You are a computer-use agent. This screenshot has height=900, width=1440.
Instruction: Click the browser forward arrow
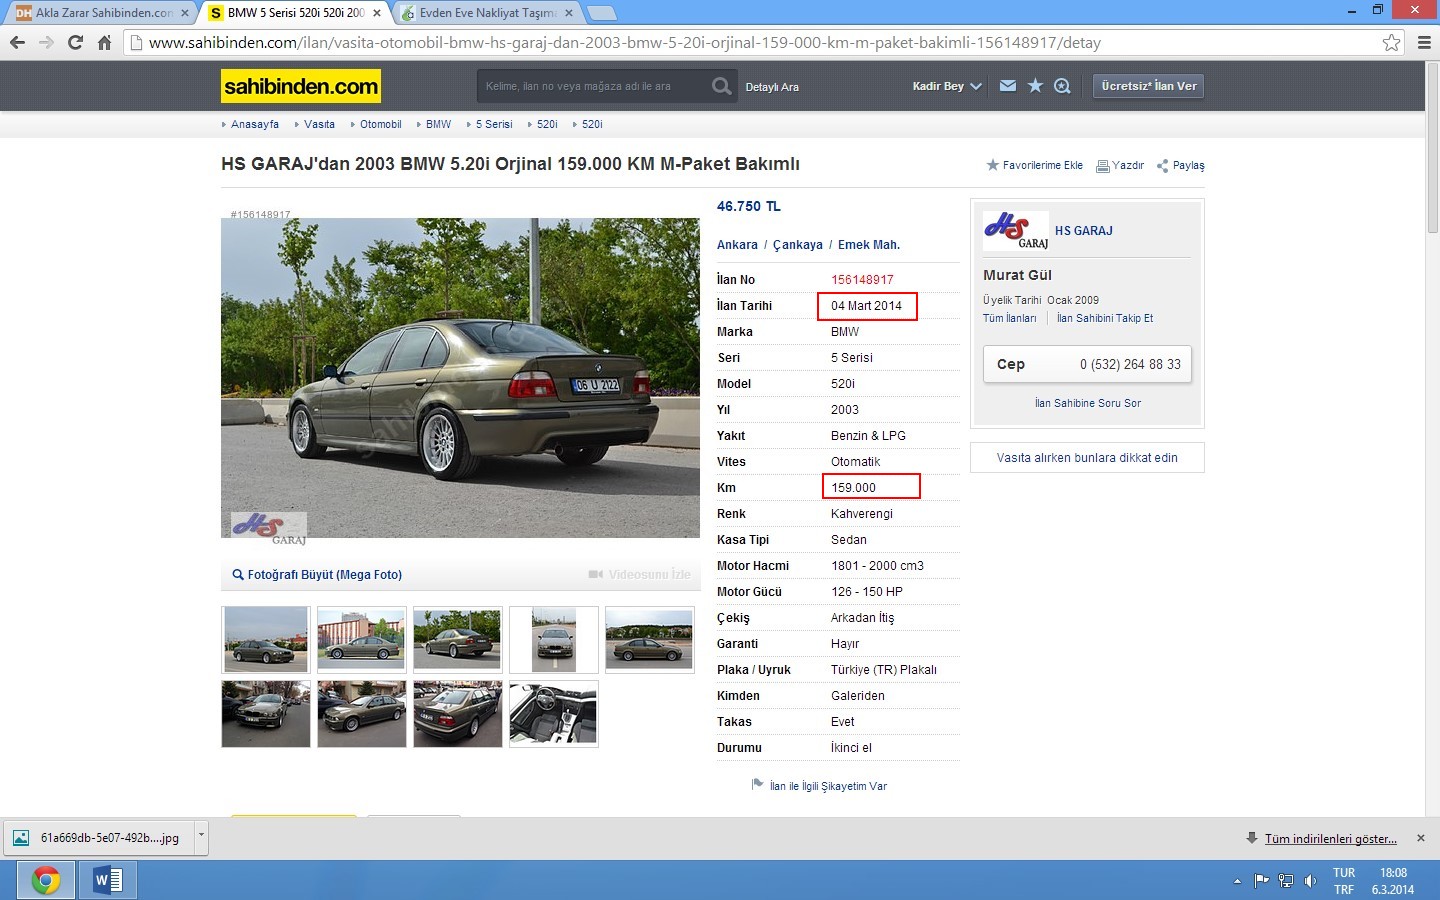pyautogui.click(x=46, y=42)
